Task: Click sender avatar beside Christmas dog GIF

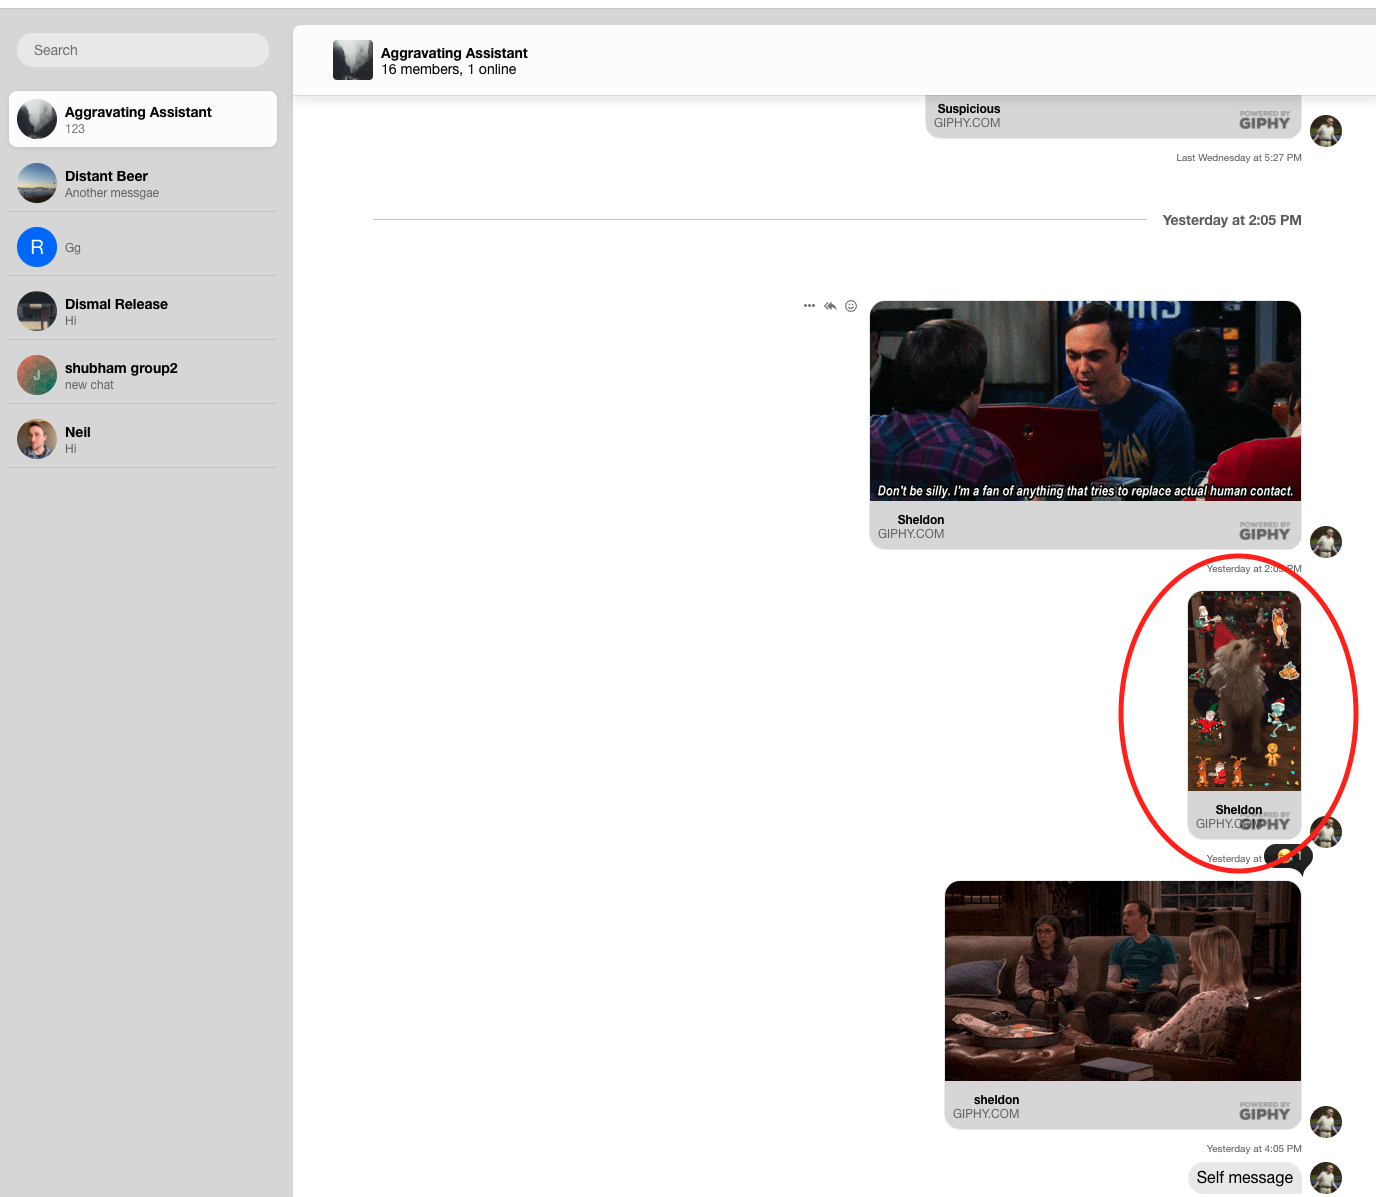Action: click(1326, 832)
